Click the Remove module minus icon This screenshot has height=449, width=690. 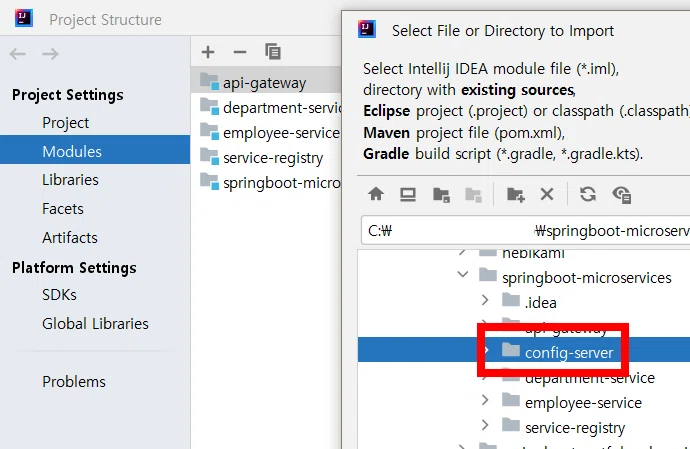click(x=240, y=52)
